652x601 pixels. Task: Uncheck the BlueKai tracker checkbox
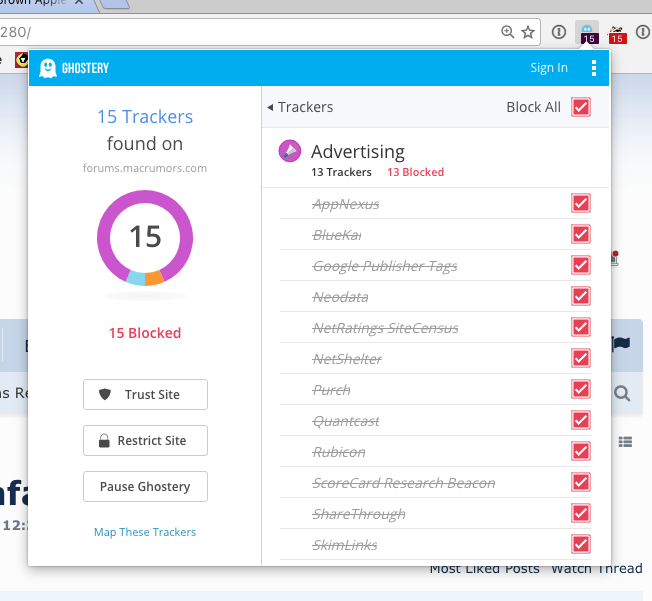coord(581,234)
